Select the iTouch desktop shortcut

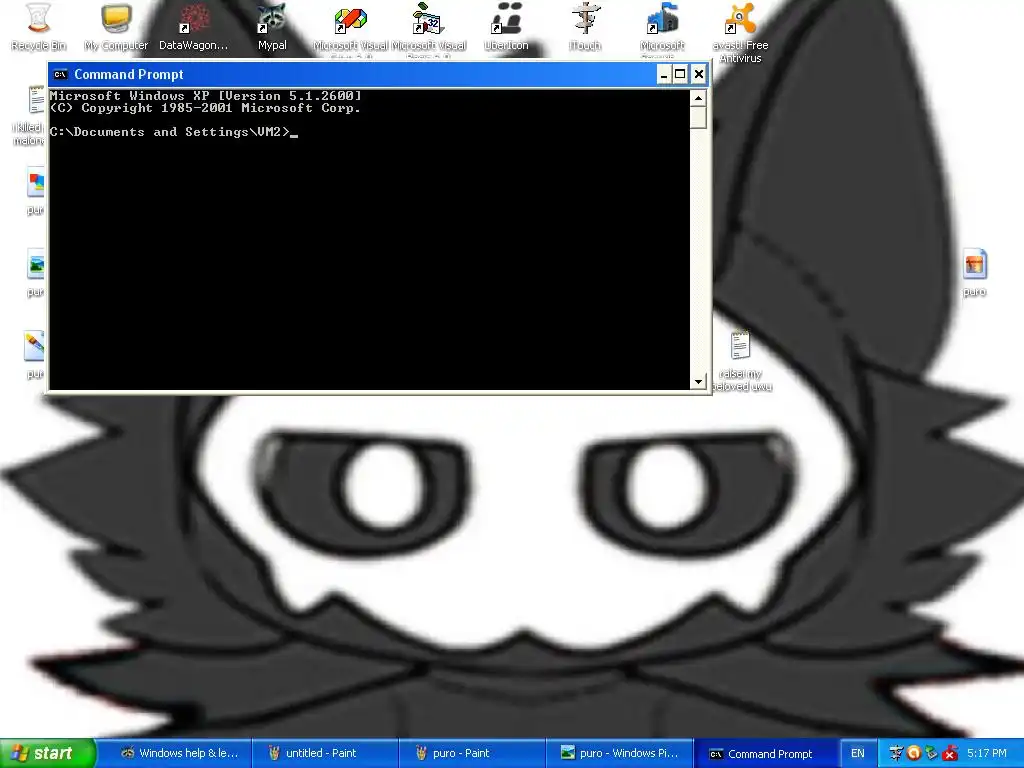tap(584, 26)
